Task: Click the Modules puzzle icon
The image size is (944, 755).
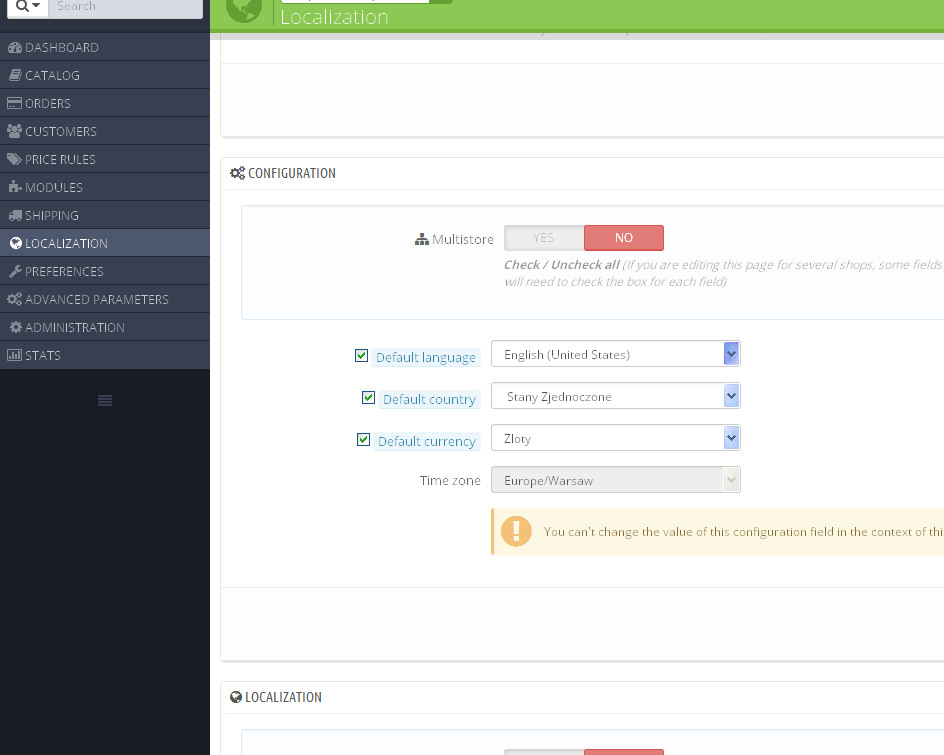Action: pos(15,187)
